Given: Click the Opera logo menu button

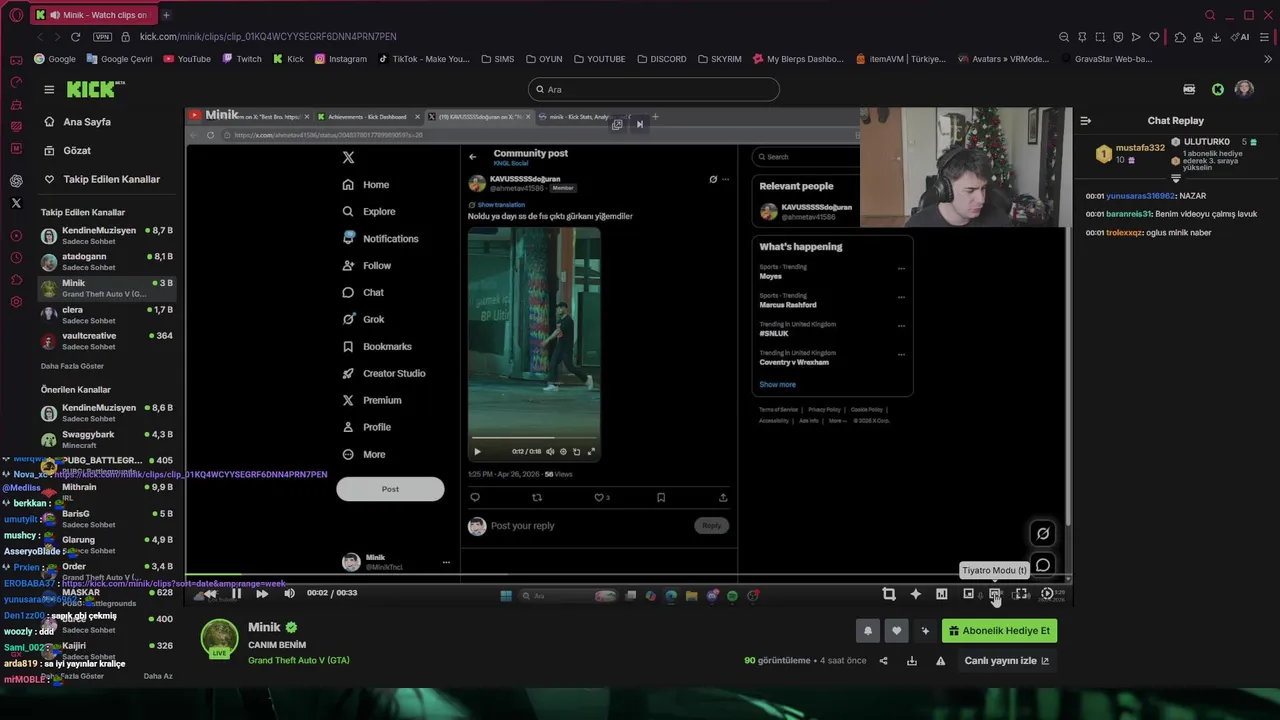Looking at the screenshot, I should (x=16, y=15).
